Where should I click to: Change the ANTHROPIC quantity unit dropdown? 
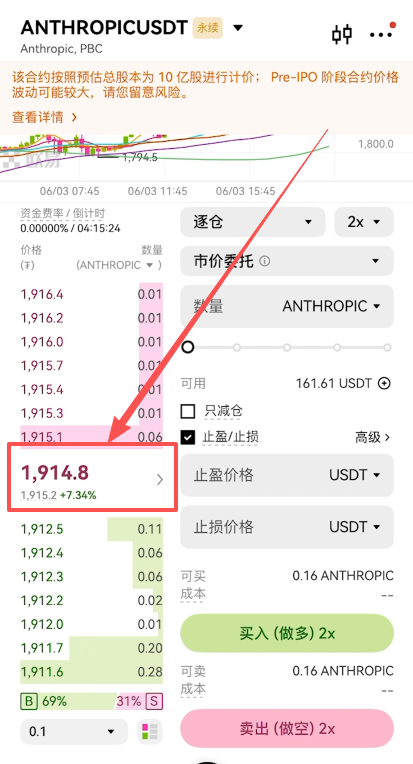[331, 306]
